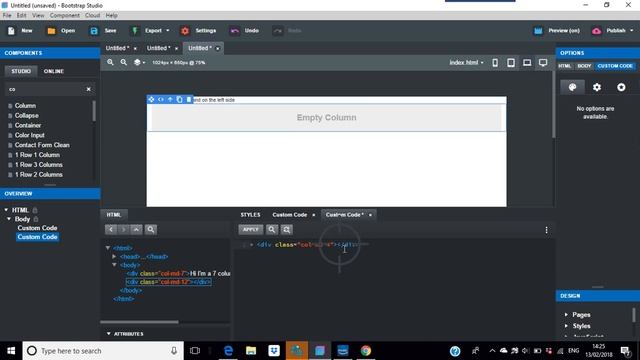
Task: Open the View menu
Action: 38,16
